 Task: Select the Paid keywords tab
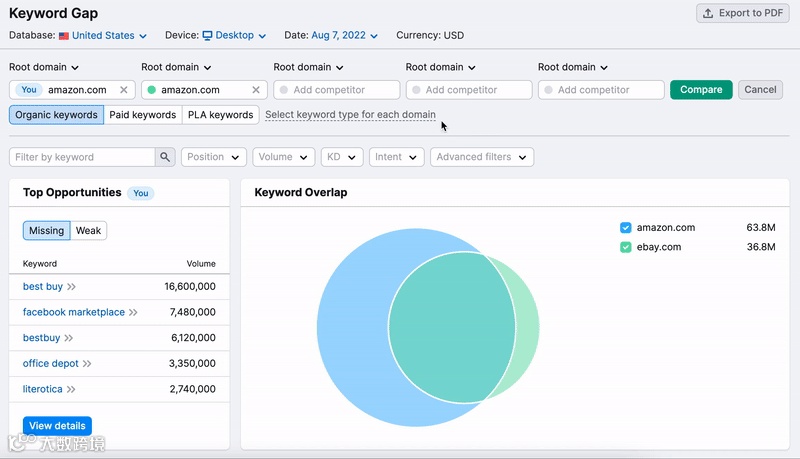point(143,115)
